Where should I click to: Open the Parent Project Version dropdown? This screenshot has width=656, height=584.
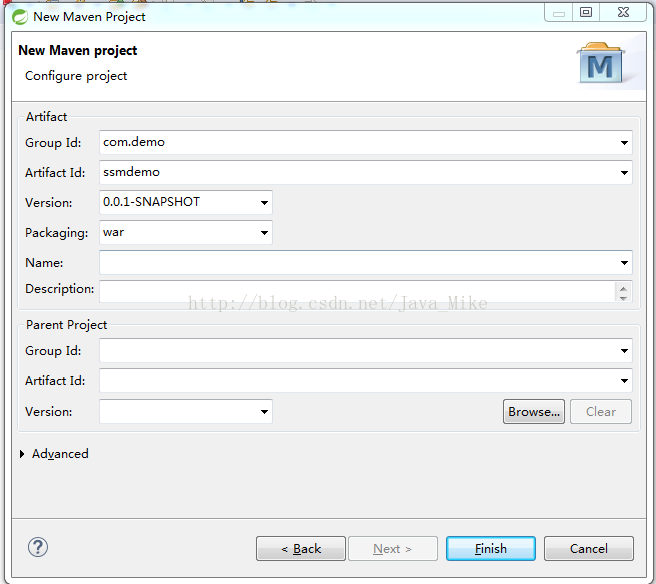click(x=264, y=412)
